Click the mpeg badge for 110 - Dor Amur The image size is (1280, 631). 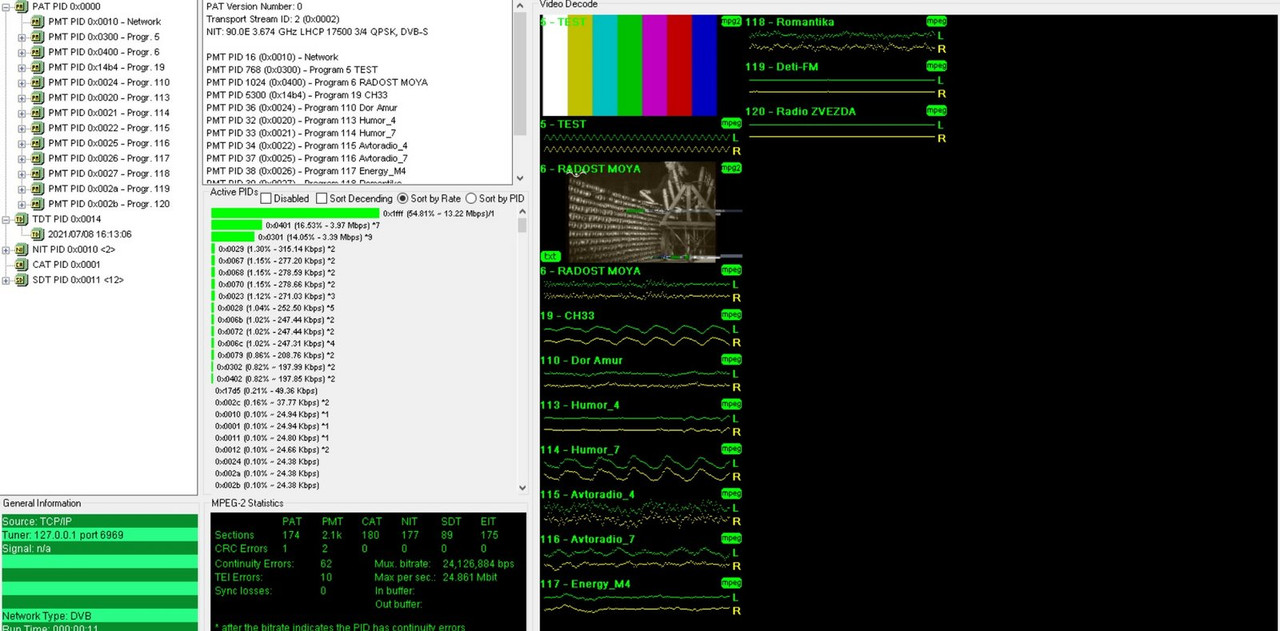coord(731,360)
